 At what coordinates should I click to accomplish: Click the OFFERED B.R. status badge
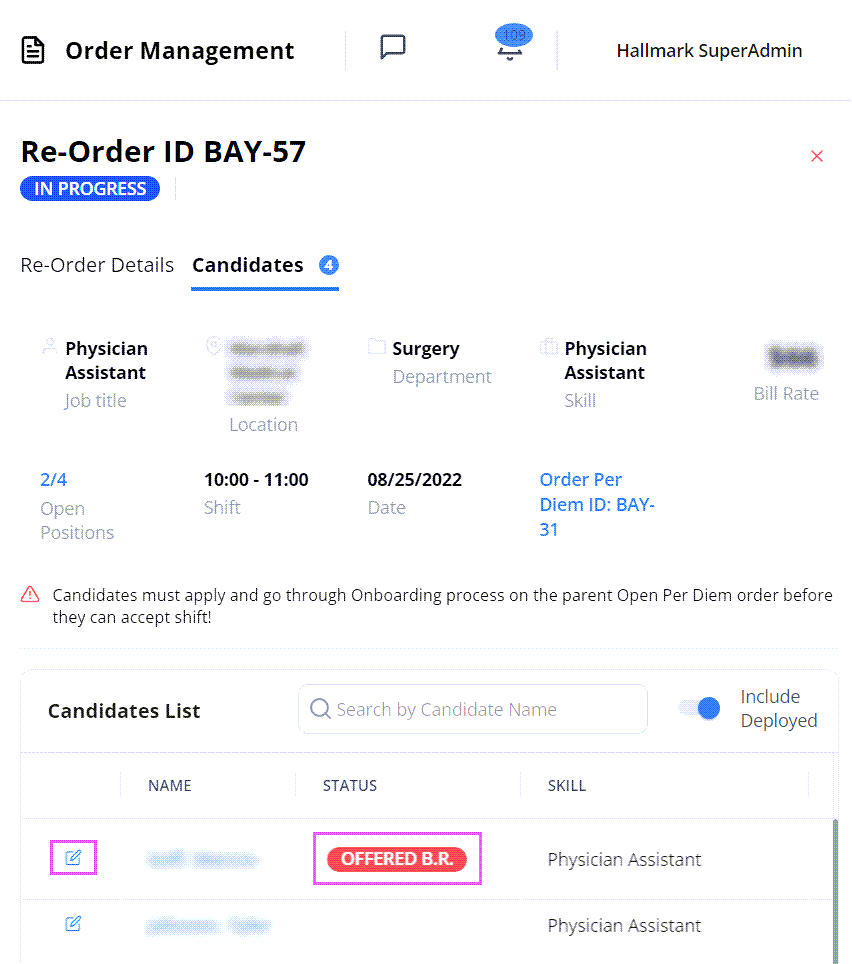[x=396, y=859]
